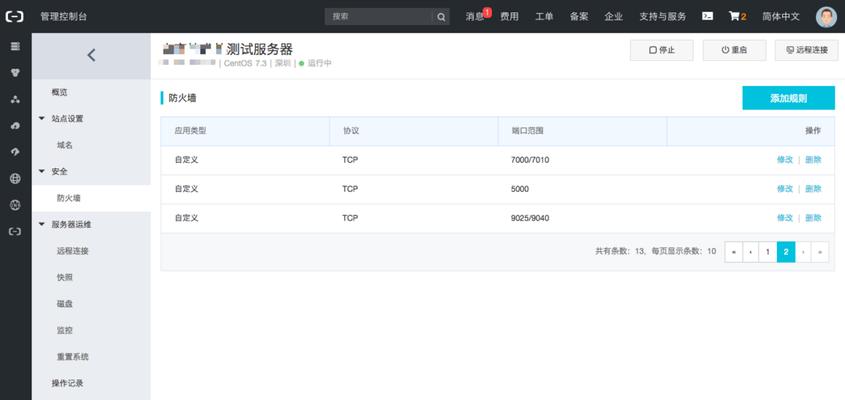Open the shopping cart icon
The width and height of the screenshot is (845, 400).
coord(737,16)
